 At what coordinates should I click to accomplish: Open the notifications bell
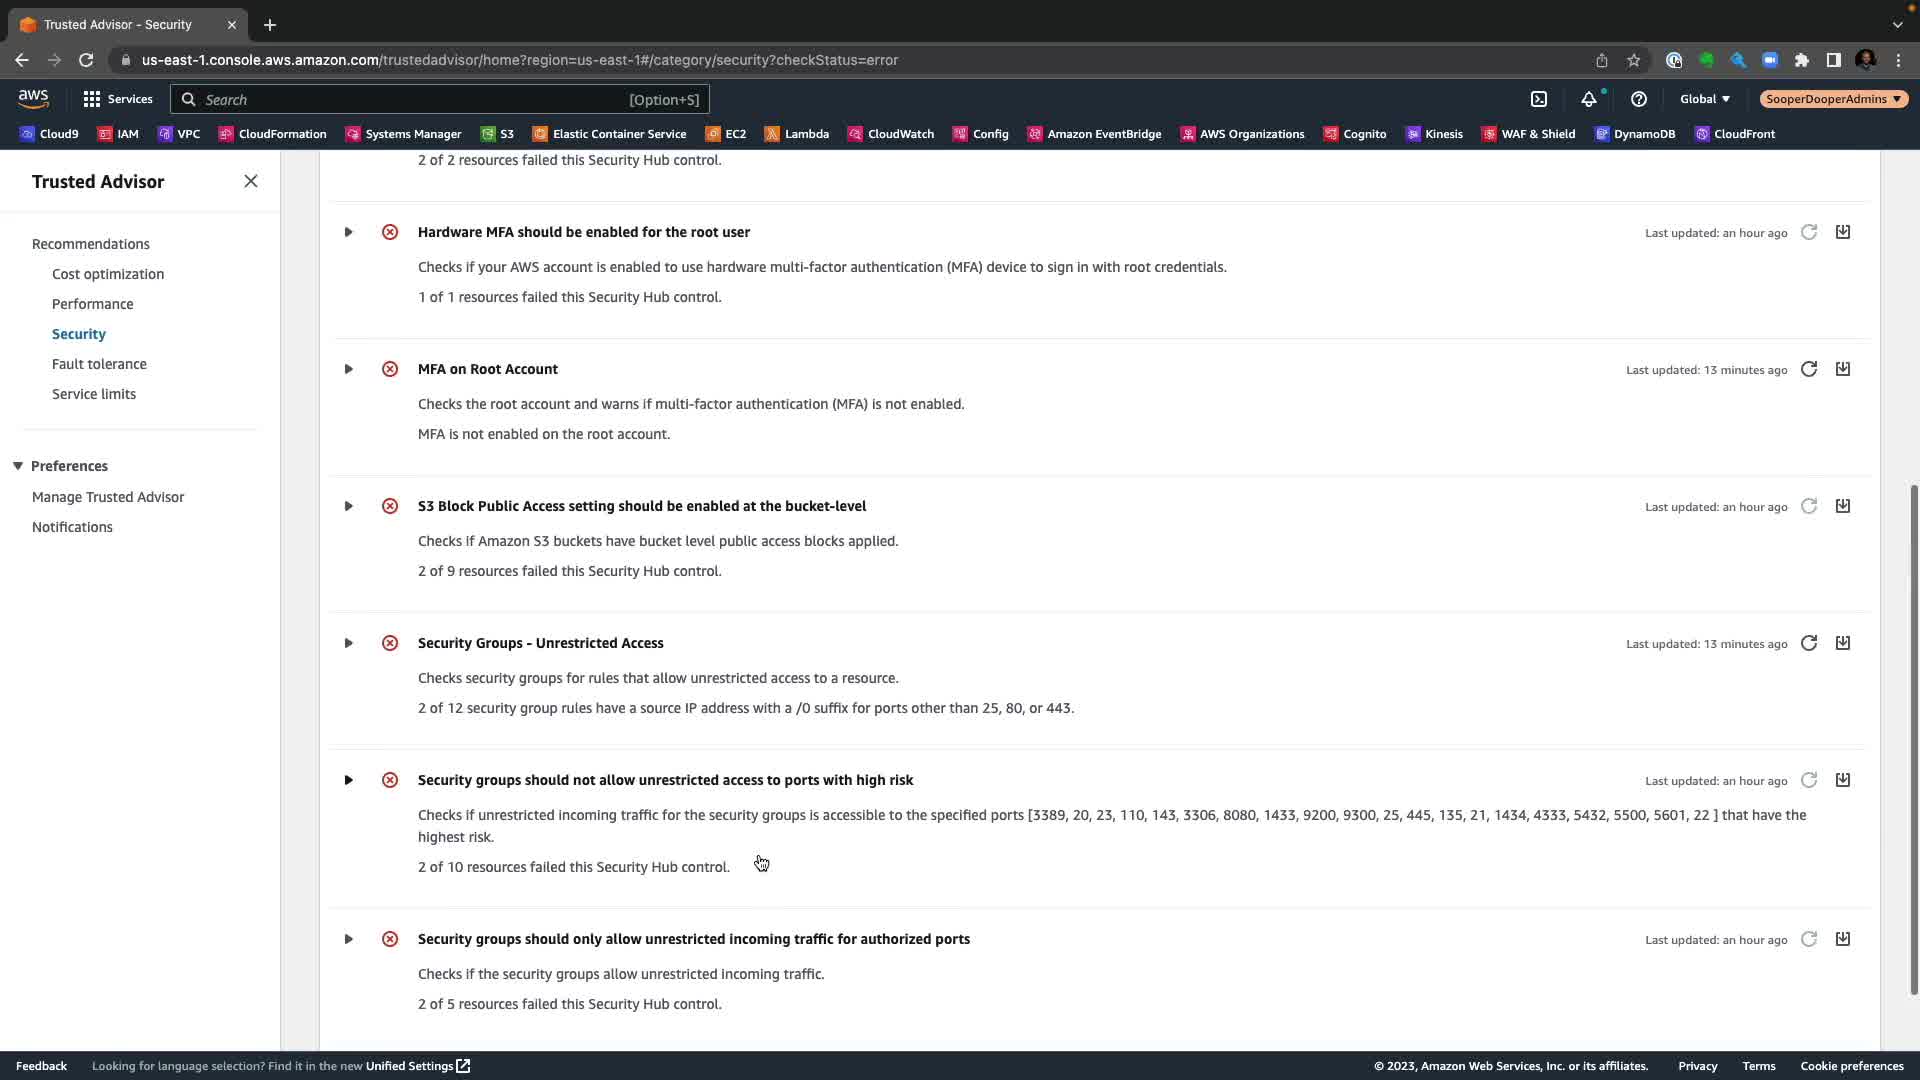1589,99
